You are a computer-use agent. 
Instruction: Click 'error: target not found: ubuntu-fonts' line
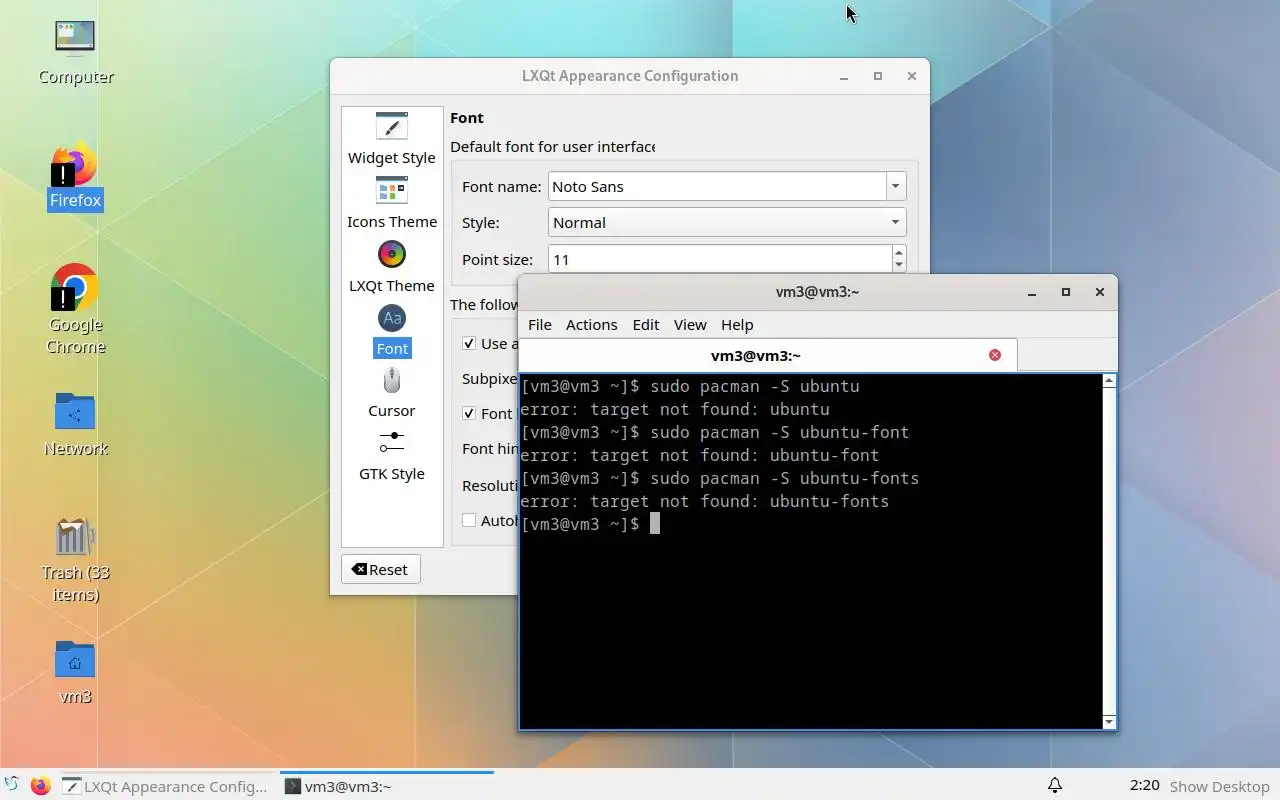[704, 501]
